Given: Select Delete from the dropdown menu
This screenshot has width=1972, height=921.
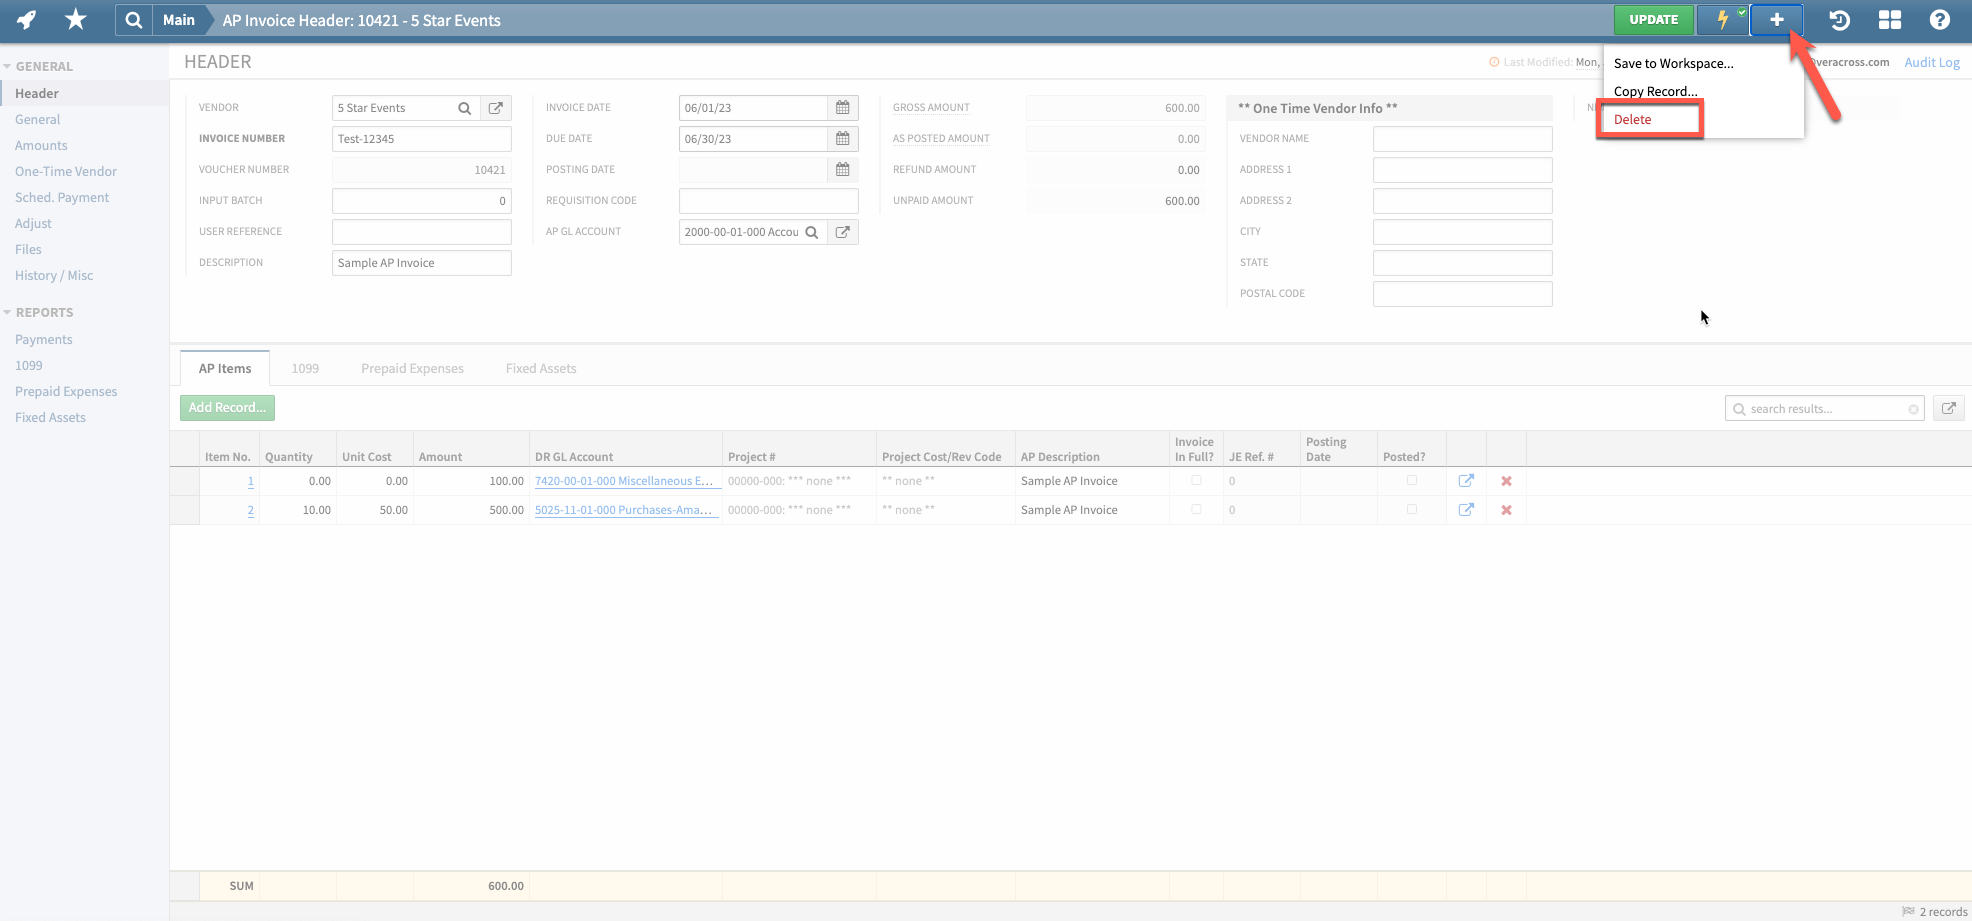Looking at the screenshot, I should (1633, 119).
